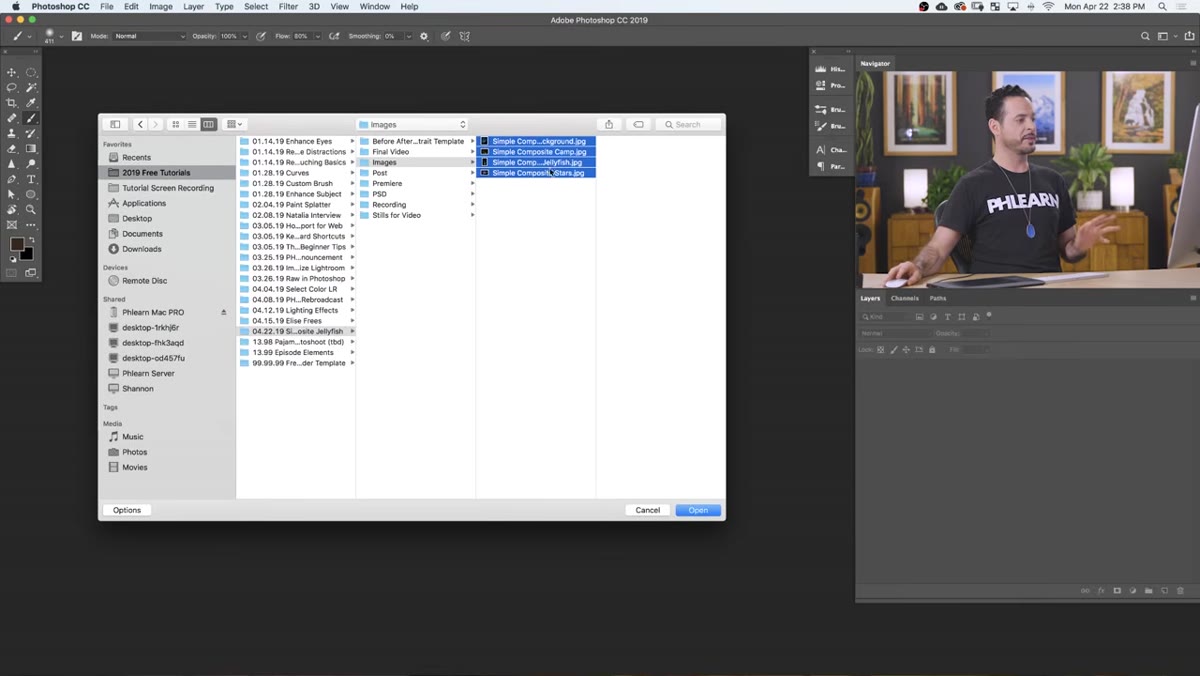Select the Navigator tab
1200x676 pixels.
coord(875,63)
